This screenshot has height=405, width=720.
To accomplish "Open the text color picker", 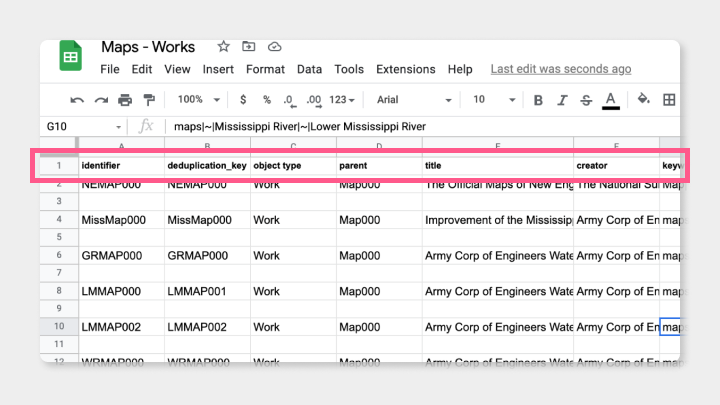I will pos(611,101).
